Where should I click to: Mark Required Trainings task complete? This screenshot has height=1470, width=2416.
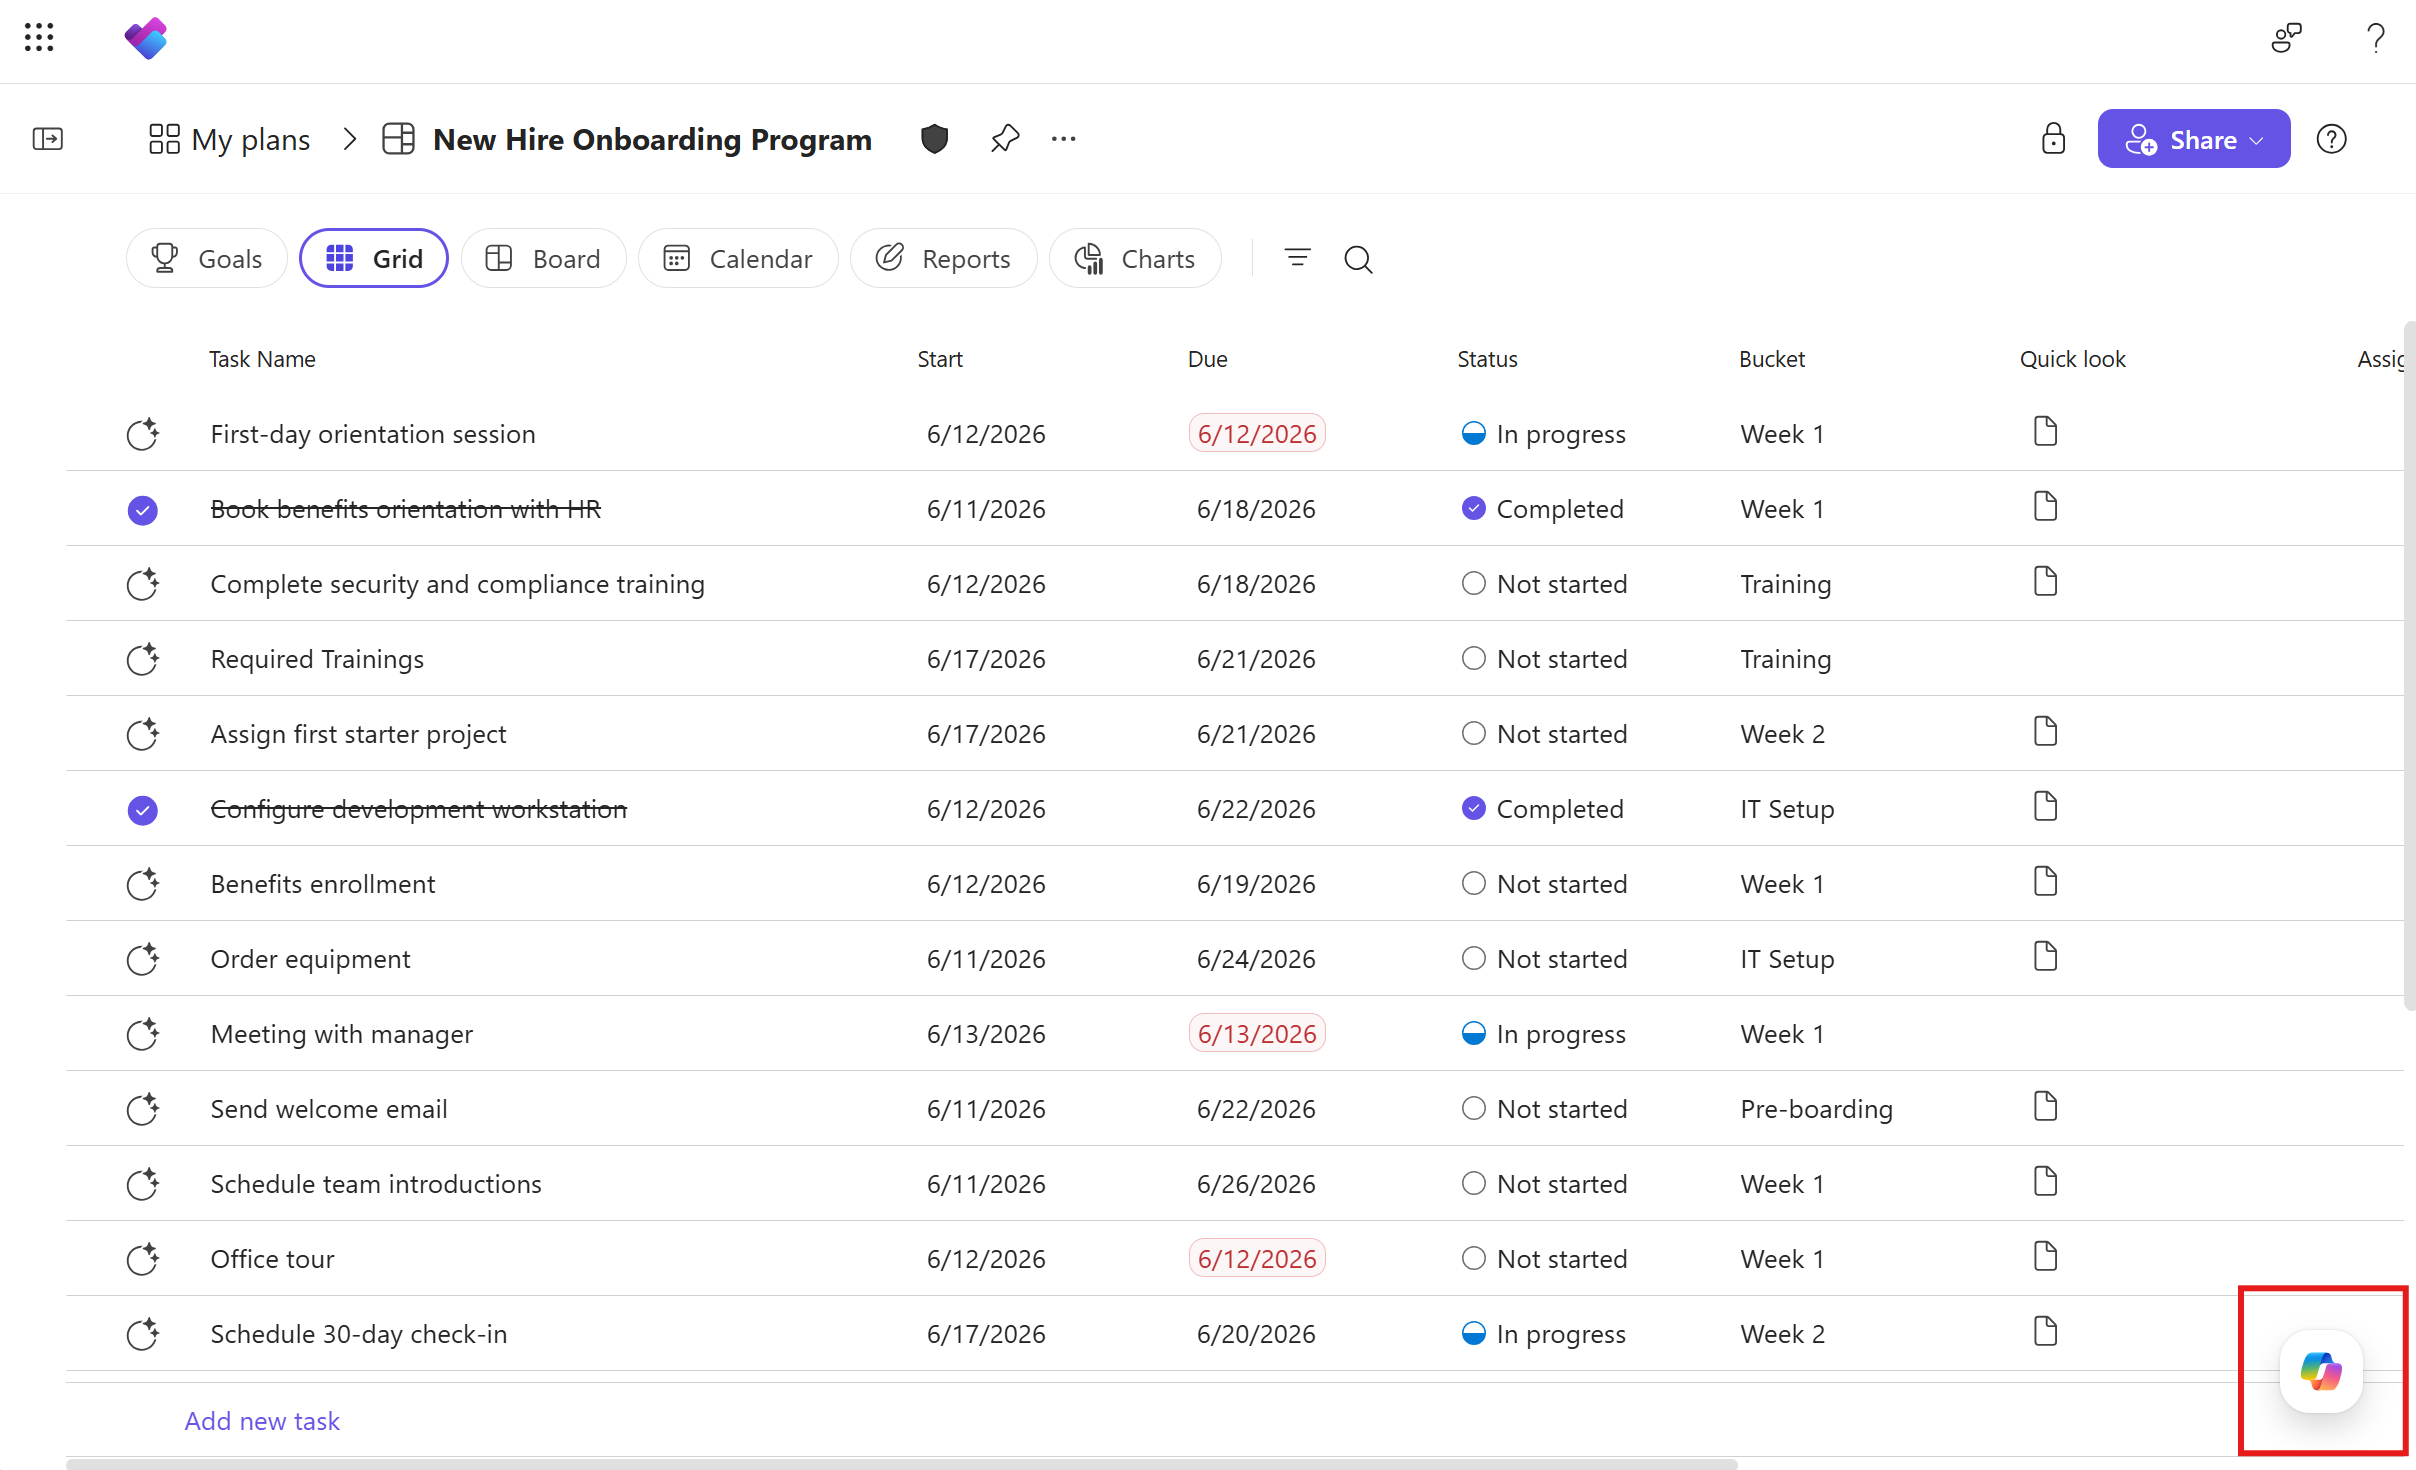[x=143, y=659]
